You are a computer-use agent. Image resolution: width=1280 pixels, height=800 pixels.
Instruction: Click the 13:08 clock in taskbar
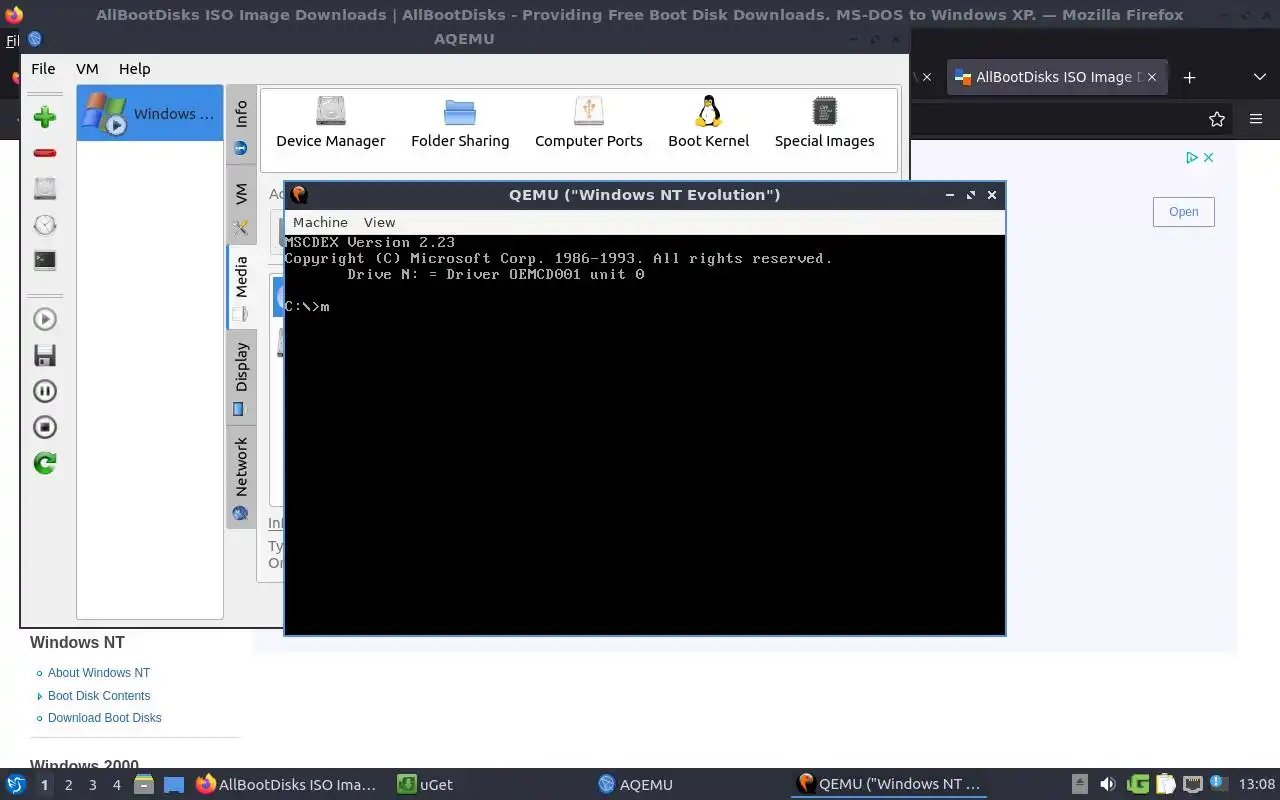click(1257, 785)
